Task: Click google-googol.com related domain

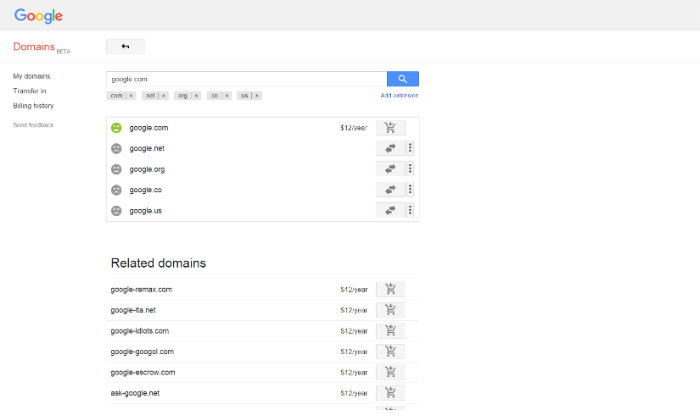Action: (x=142, y=352)
